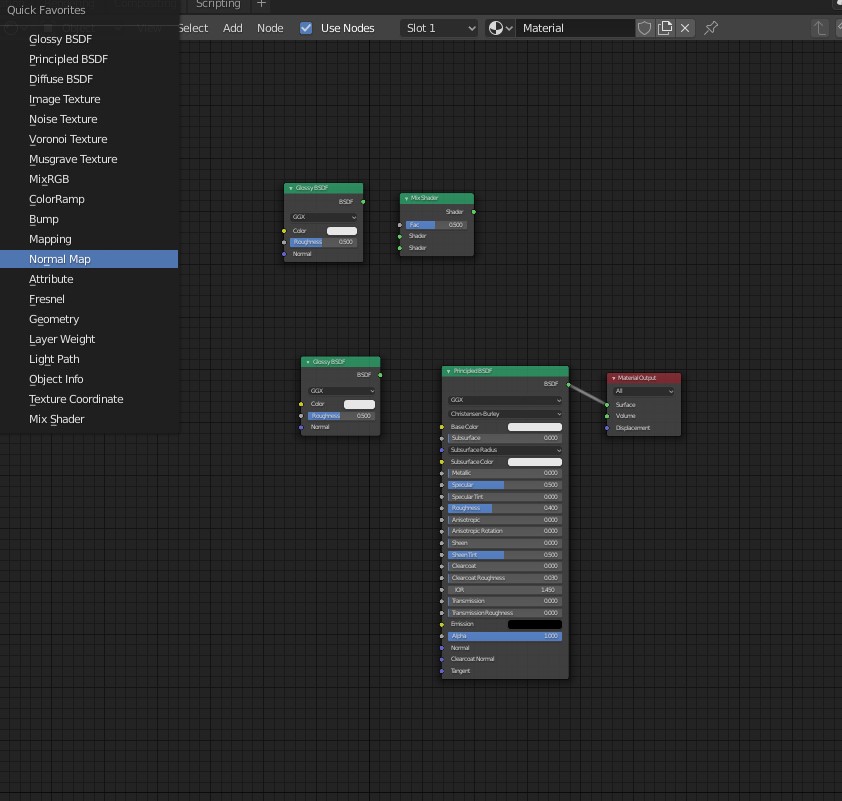Open the Add menu in the header

pyautogui.click(x=233, y=28)
